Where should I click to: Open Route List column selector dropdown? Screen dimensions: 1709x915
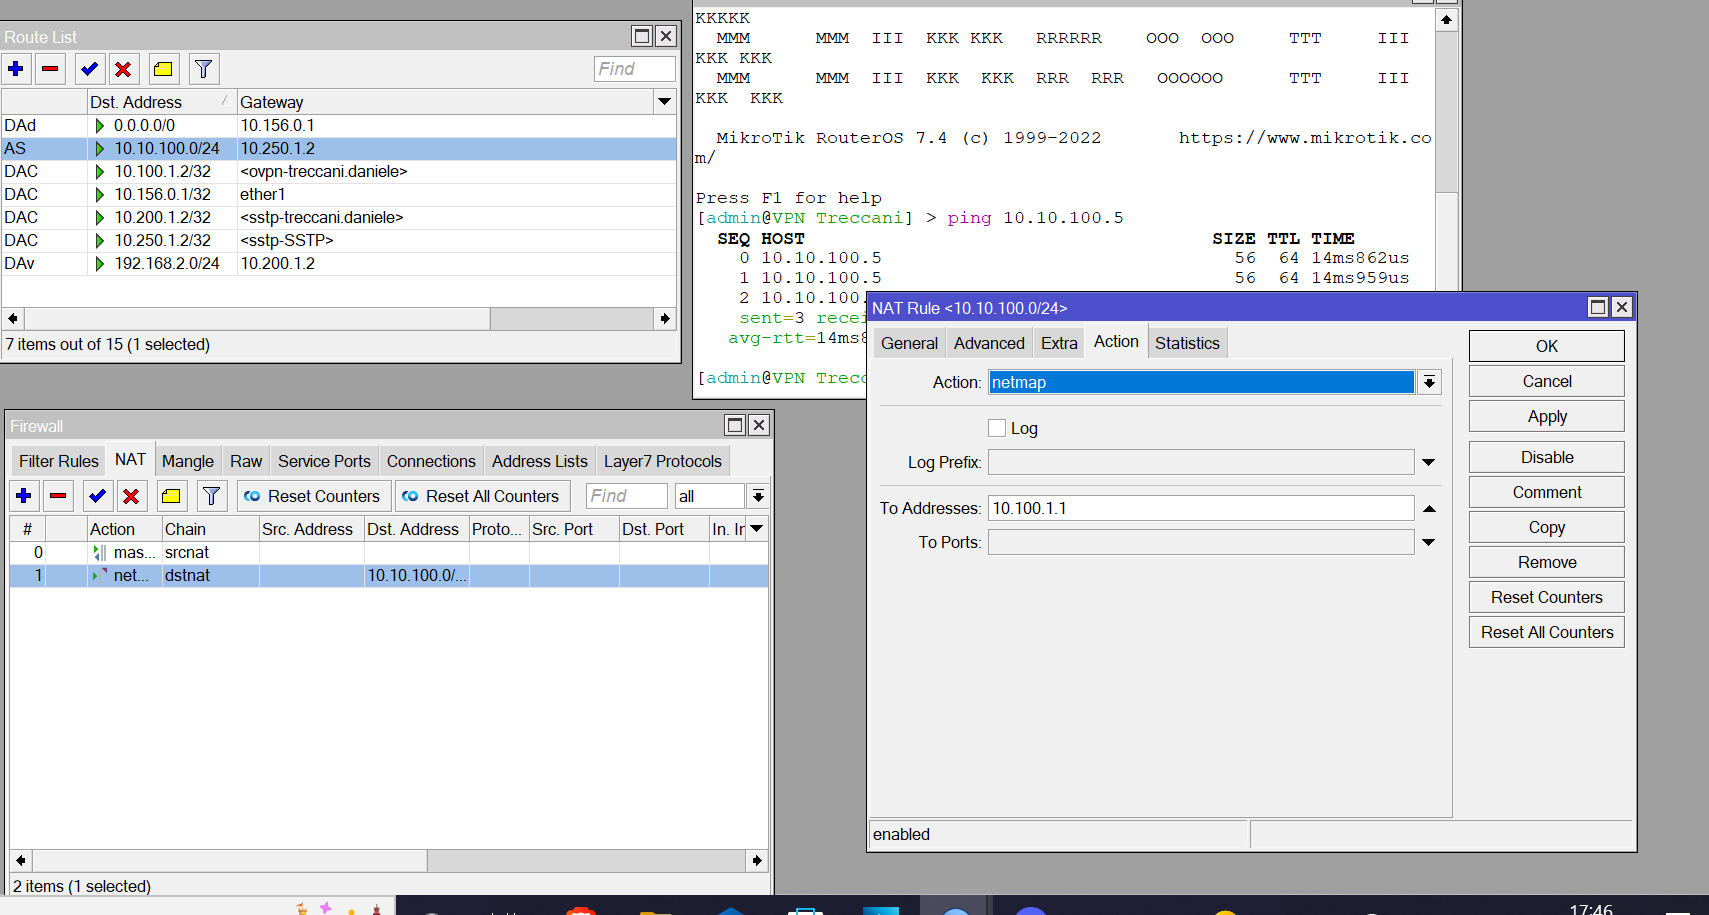pos(665,102)
